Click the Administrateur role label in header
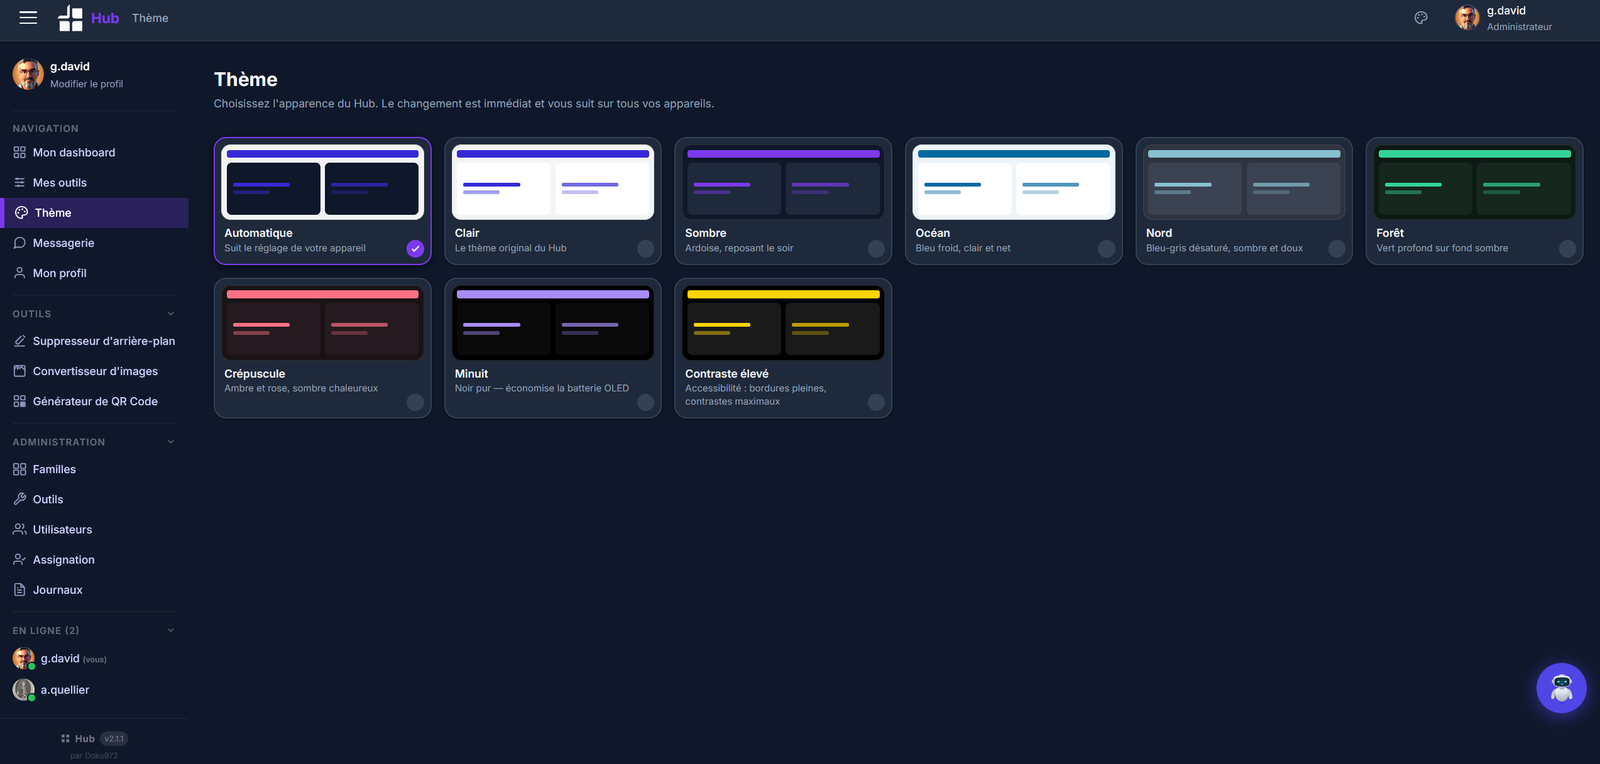The width and height of the screenshot is (1600, 764). pyautogui.click(x=1519, y=27)
